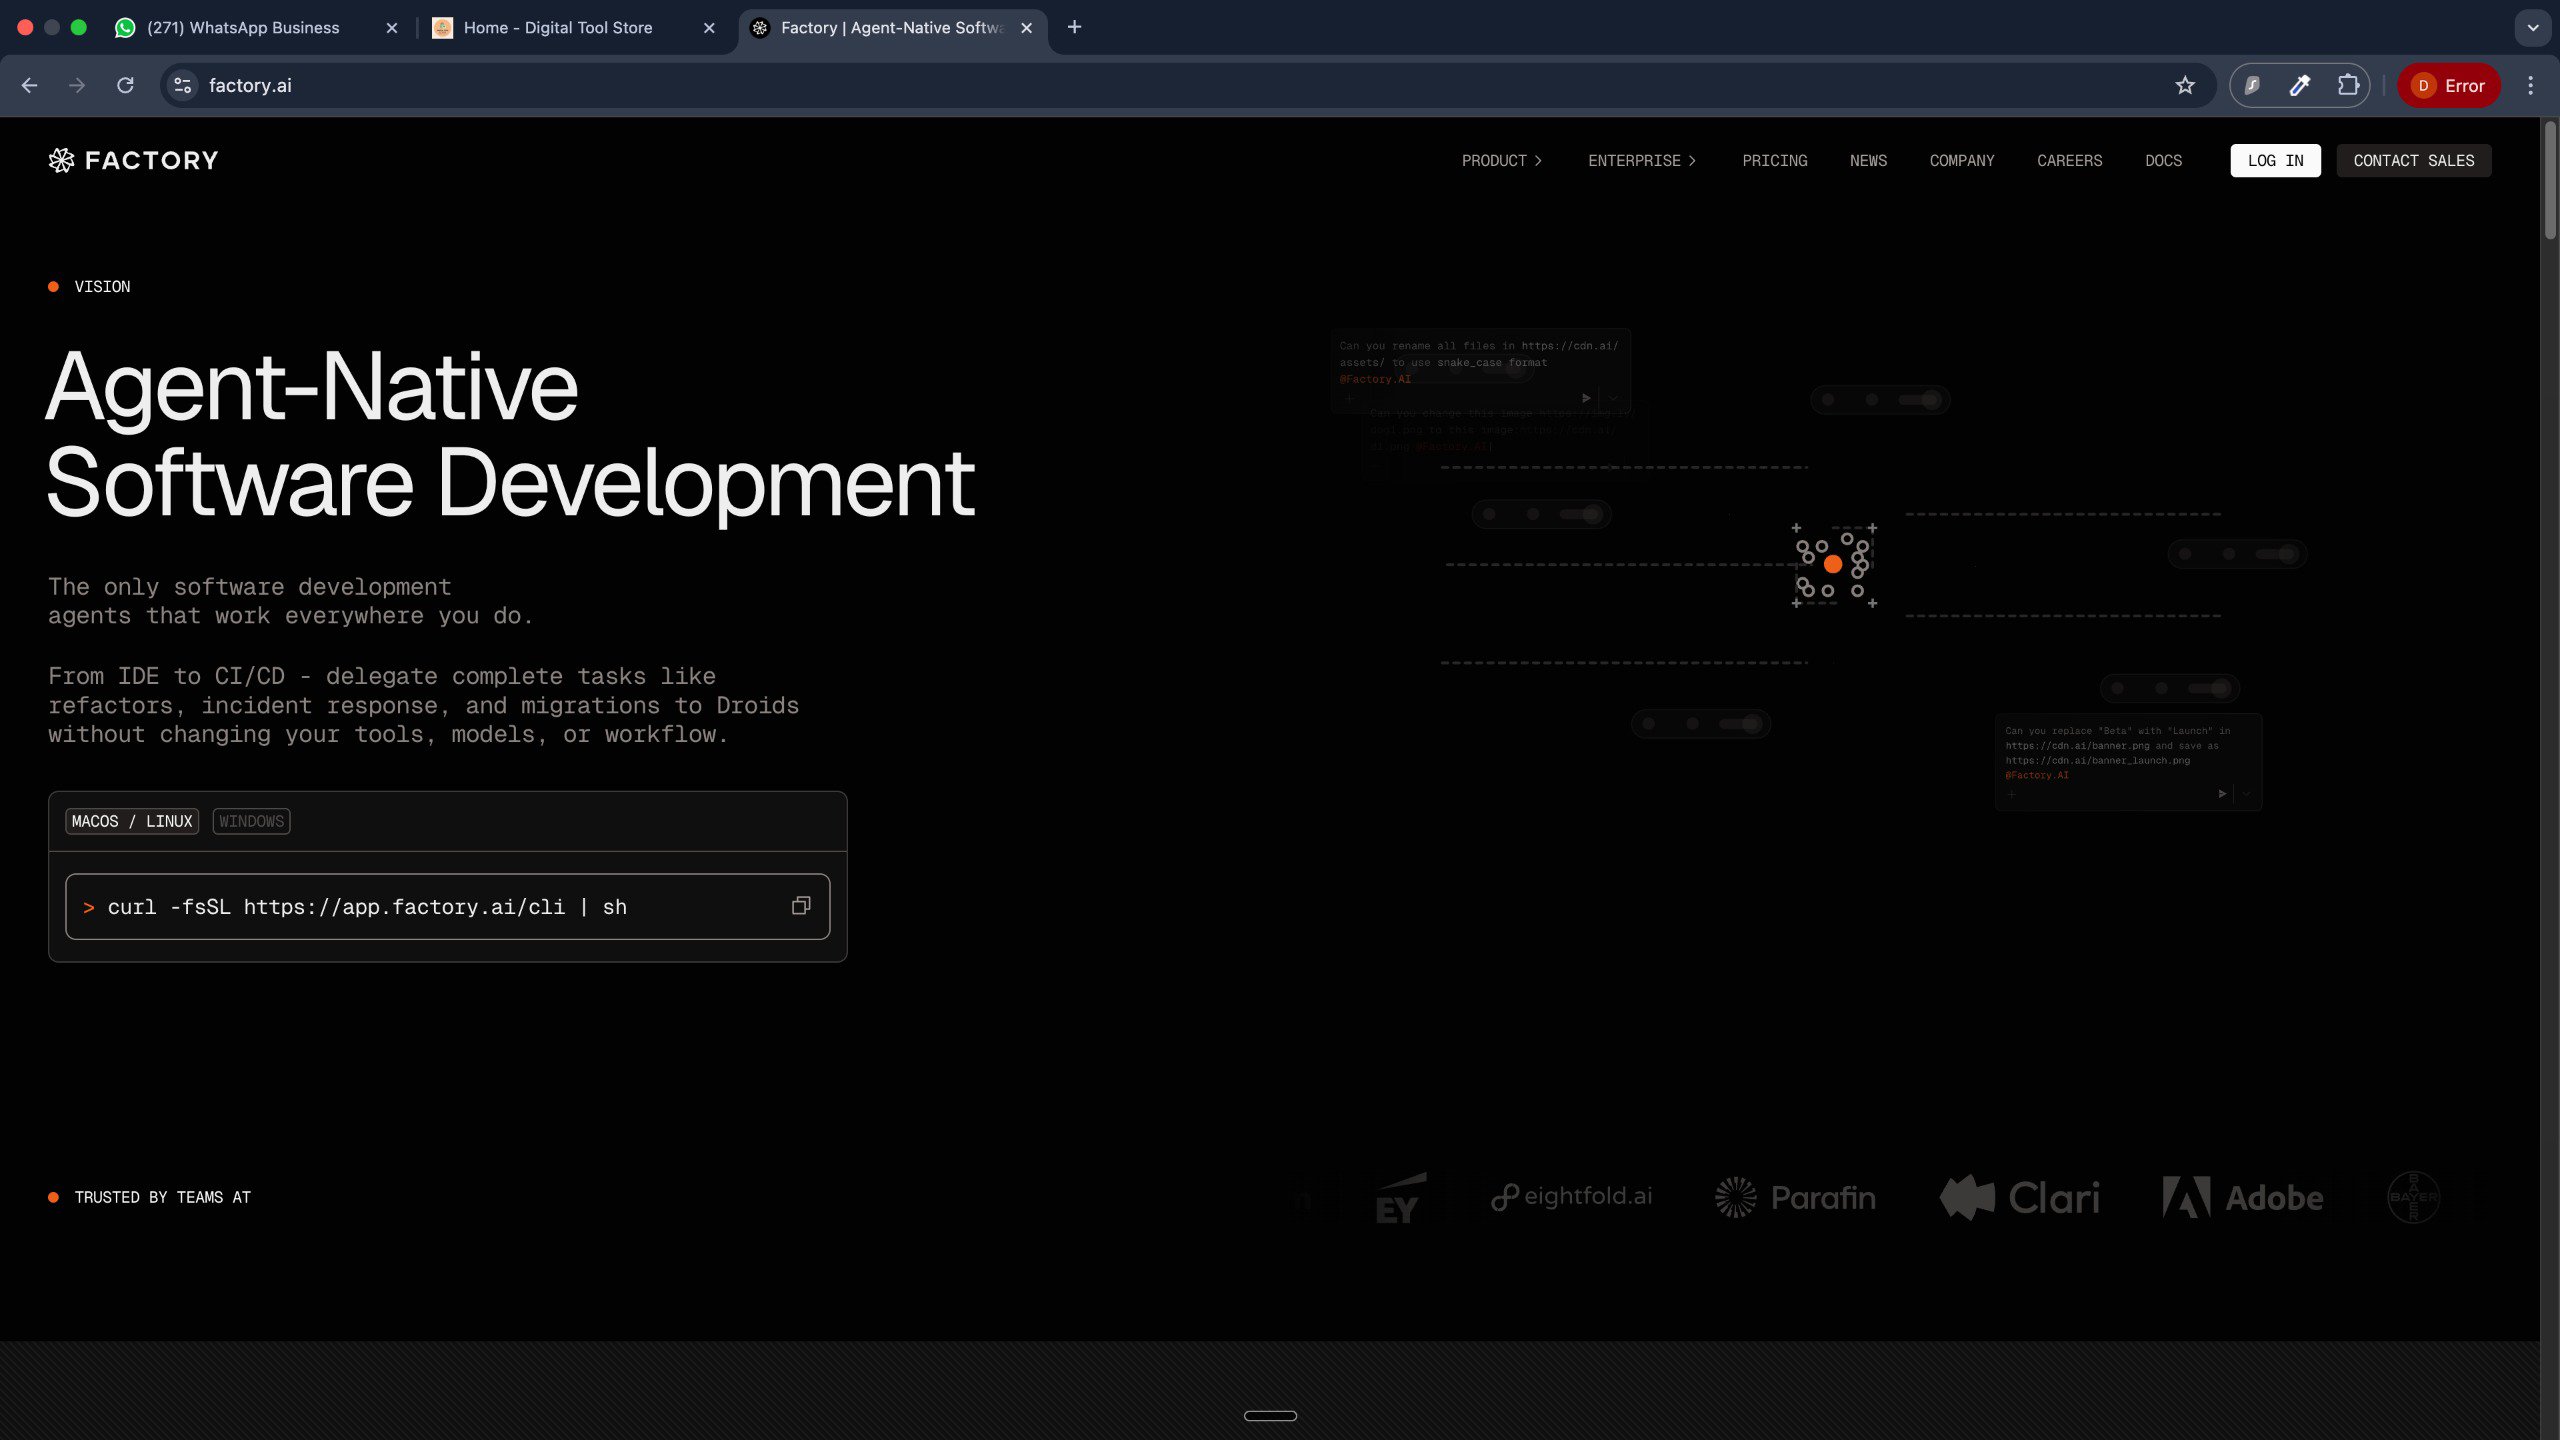2560x1440 pixels.
Task: Click the eyedropper color picker extension
Action: 2299,85
